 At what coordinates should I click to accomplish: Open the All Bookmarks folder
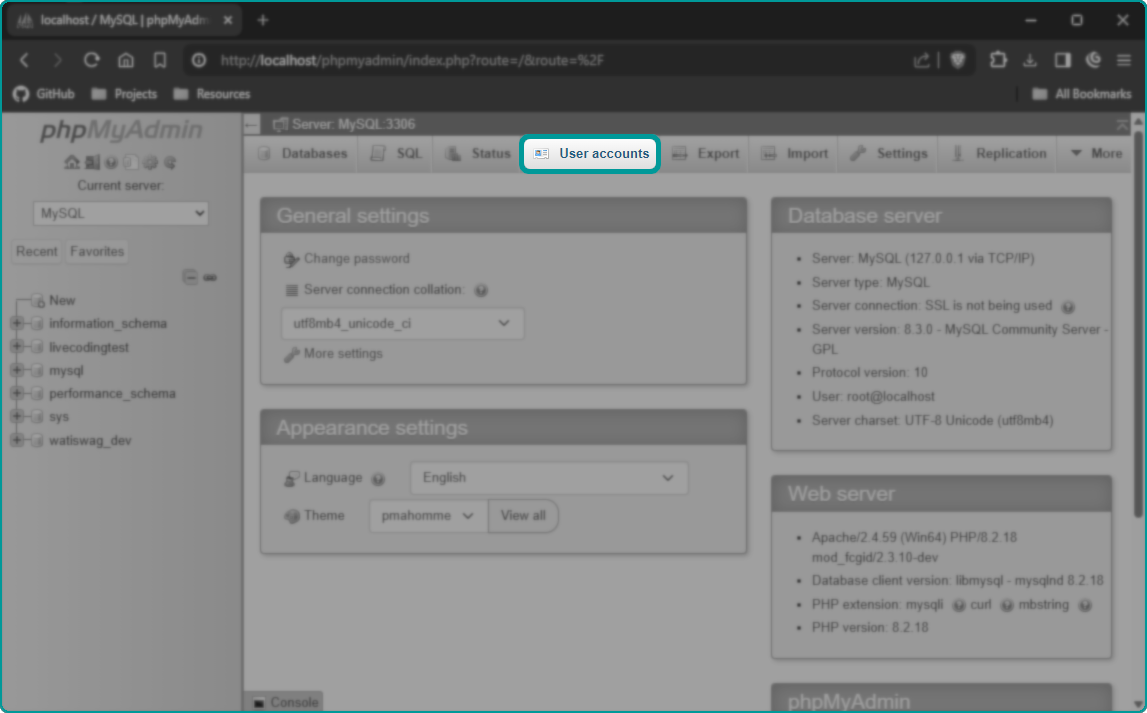(x=1081, y=94)
